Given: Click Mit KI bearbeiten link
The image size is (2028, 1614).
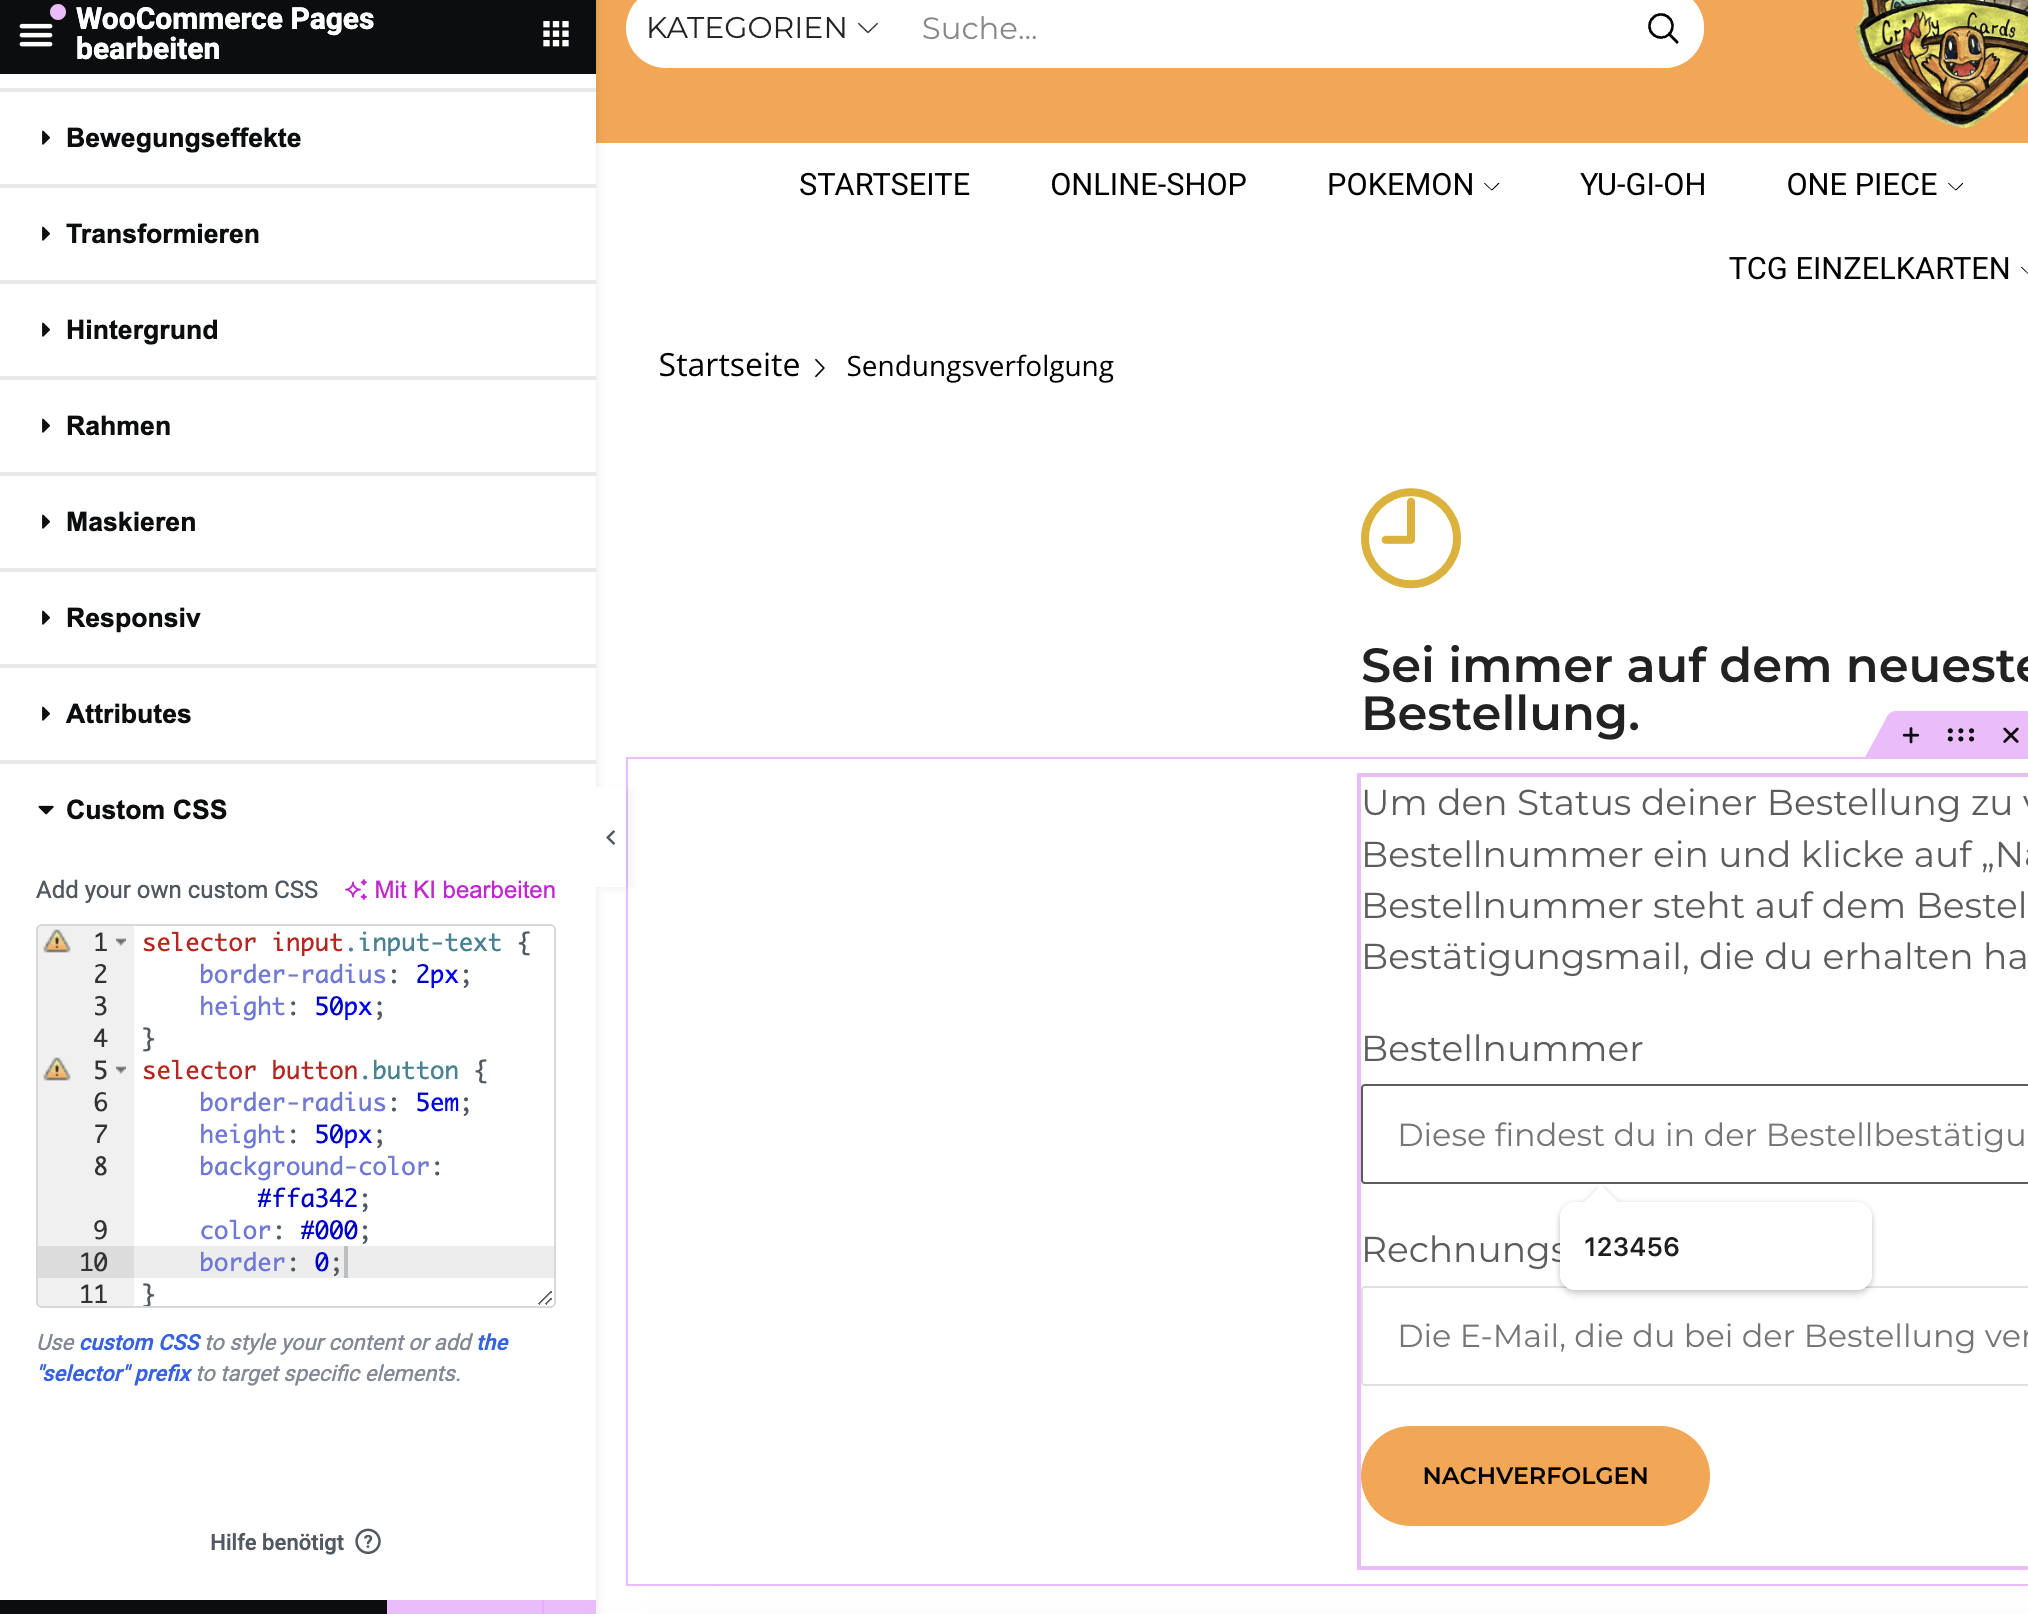Looking at the screenshot, I should tap(450, 890).
